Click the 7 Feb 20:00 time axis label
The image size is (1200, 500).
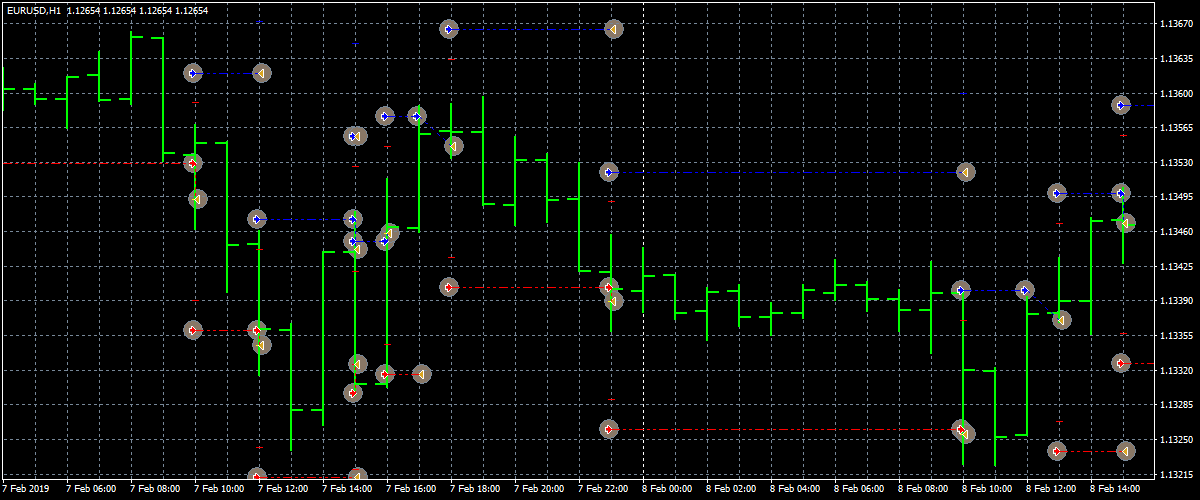[x=540, y=490]
